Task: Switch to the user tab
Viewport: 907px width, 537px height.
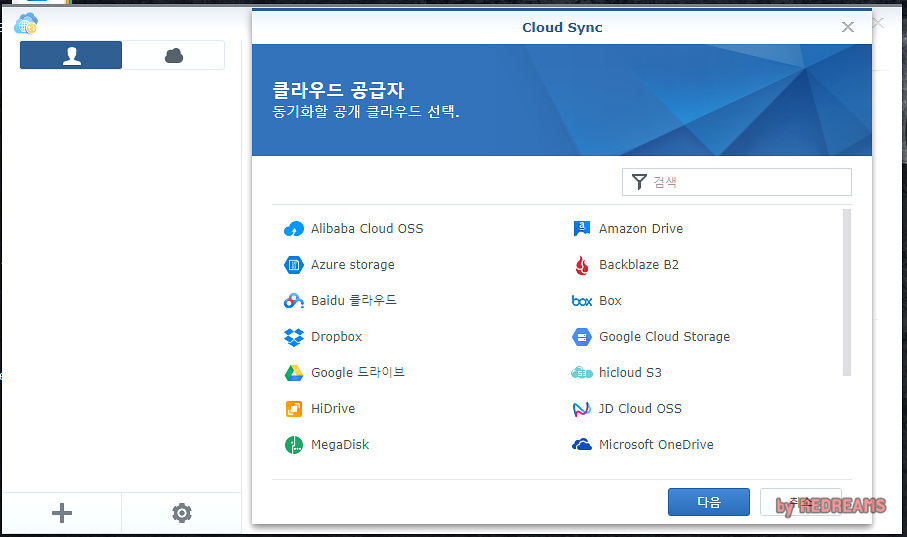Action: pyautogui.click(x=71, y=55)
